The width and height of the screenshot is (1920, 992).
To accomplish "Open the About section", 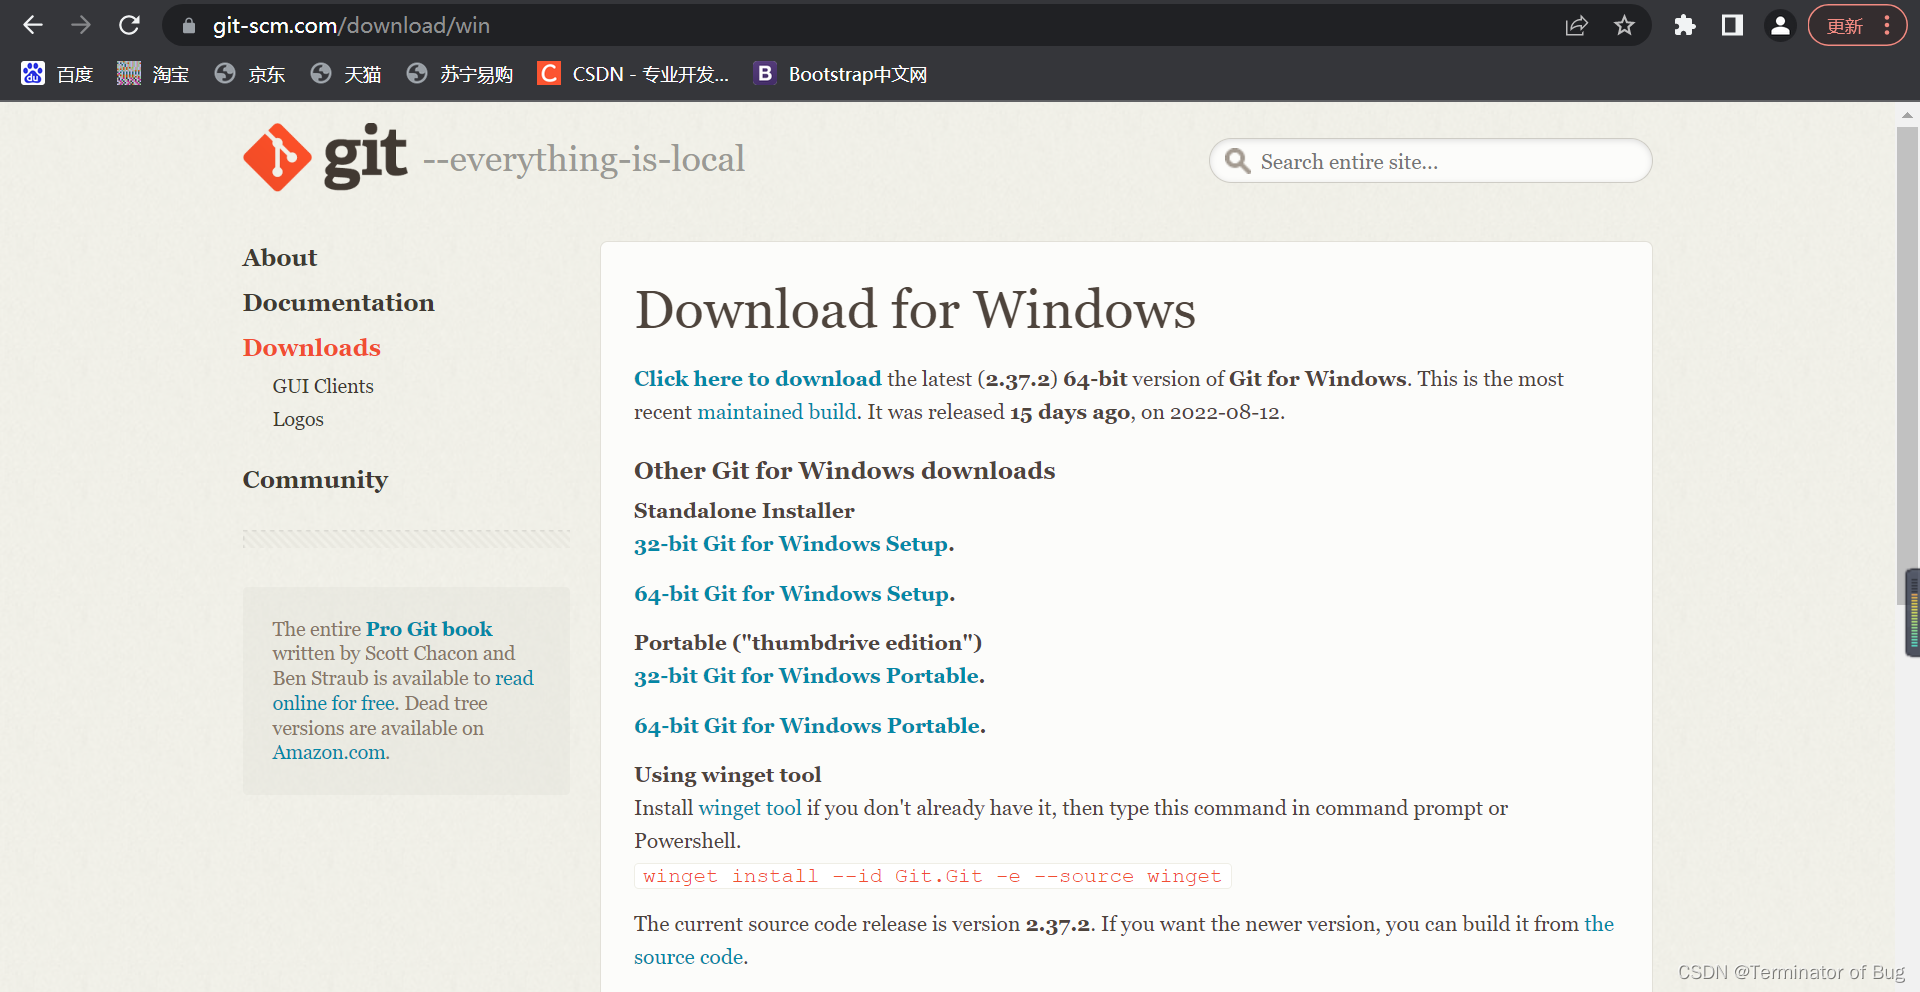I will pyautogui.click(x=280, y=258).
